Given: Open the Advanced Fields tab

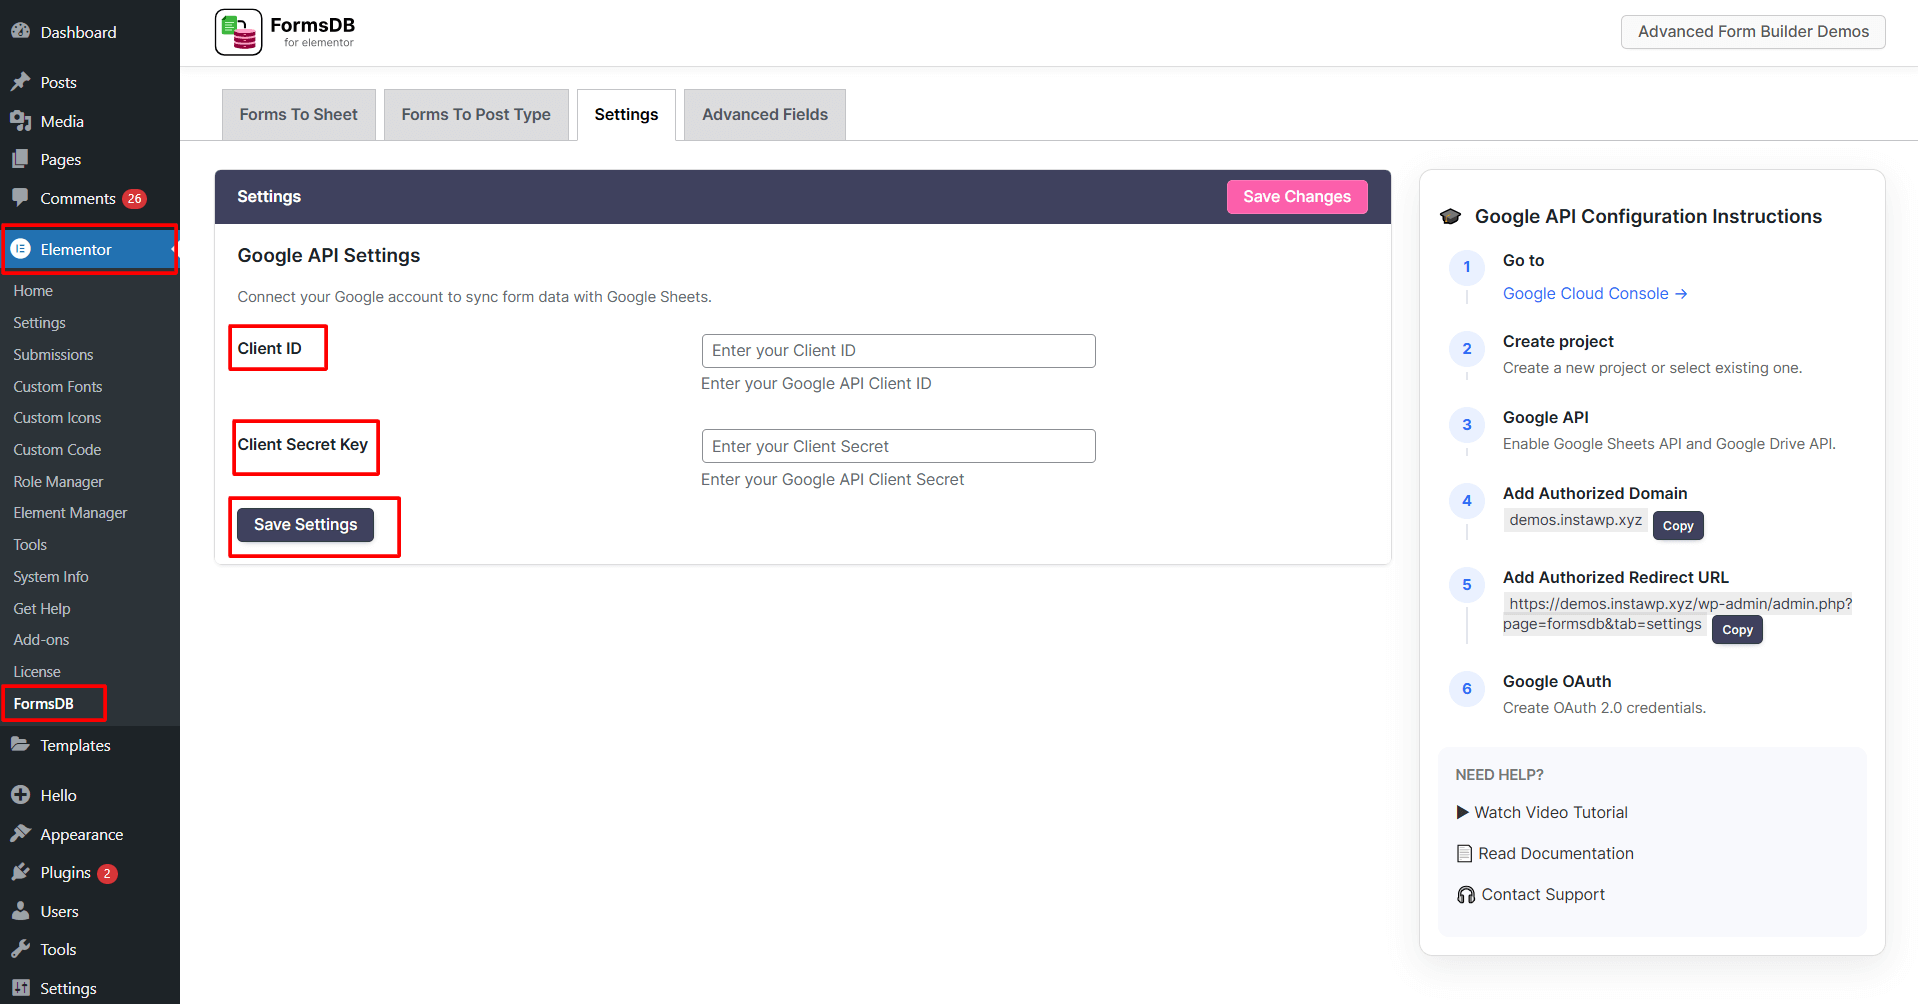Looking at the screenshot, I should (764, 115).
